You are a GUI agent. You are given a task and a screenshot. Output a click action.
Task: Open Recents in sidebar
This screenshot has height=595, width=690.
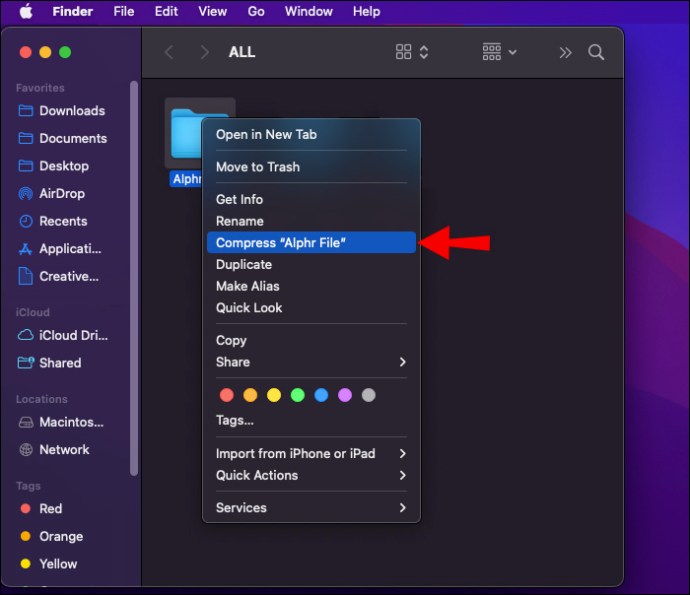[53, 221]
